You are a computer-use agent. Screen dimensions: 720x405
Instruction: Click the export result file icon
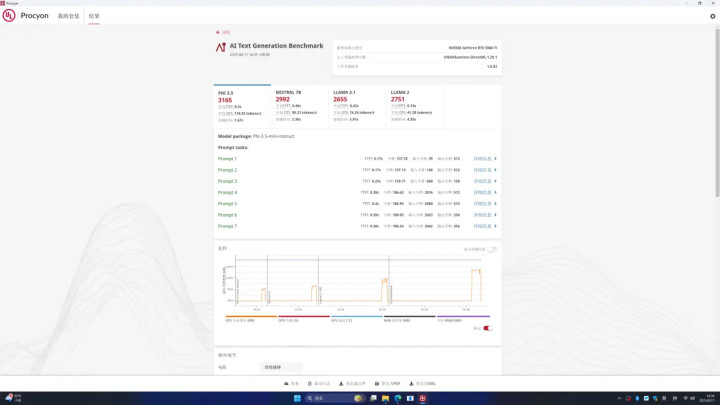pyautogui.click(x=341, y=383)
